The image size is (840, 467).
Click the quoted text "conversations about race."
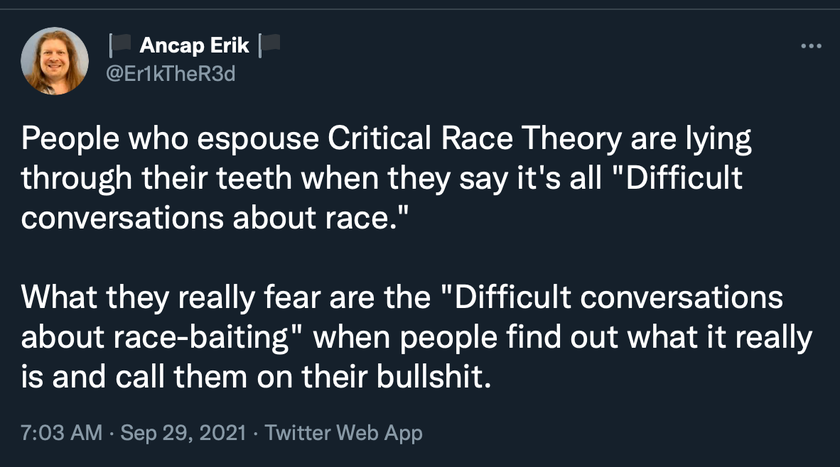click(x=214, y=218)
